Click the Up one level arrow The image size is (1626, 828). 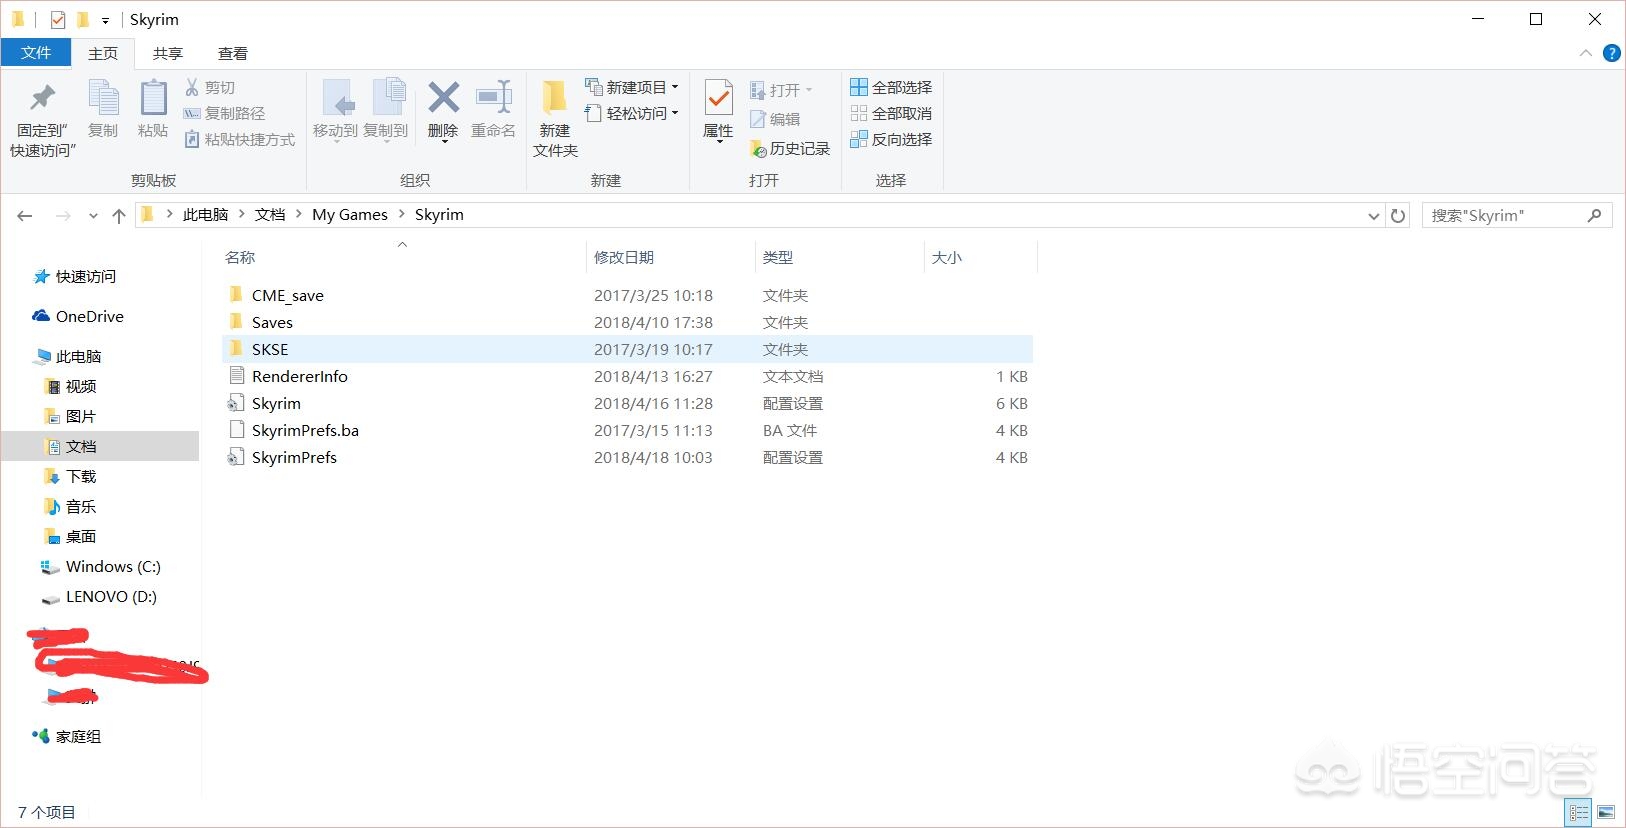[119, 215]
